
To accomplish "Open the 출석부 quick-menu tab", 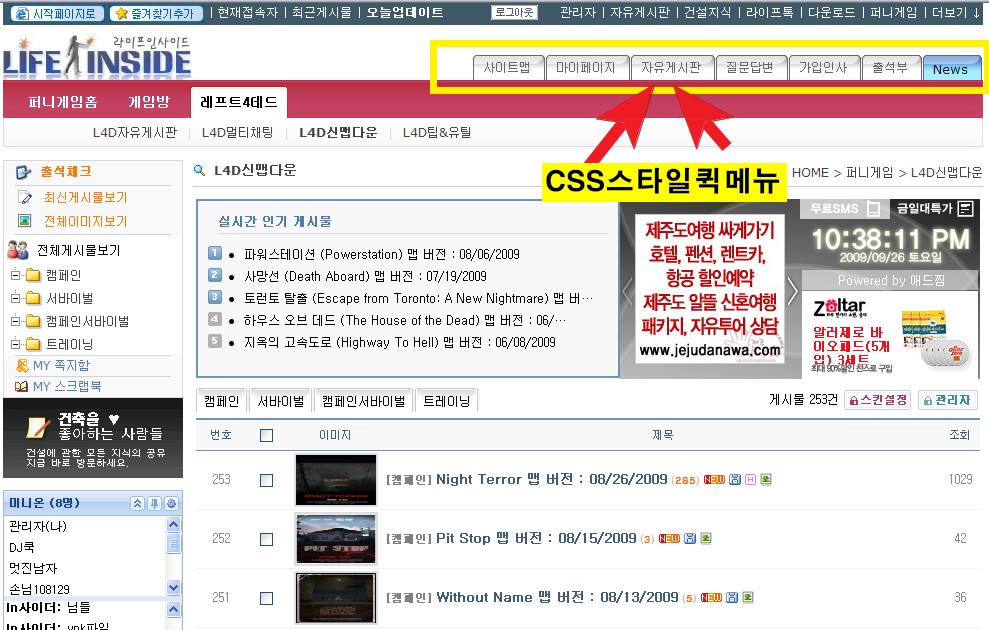I will click(x=891, y=67).
